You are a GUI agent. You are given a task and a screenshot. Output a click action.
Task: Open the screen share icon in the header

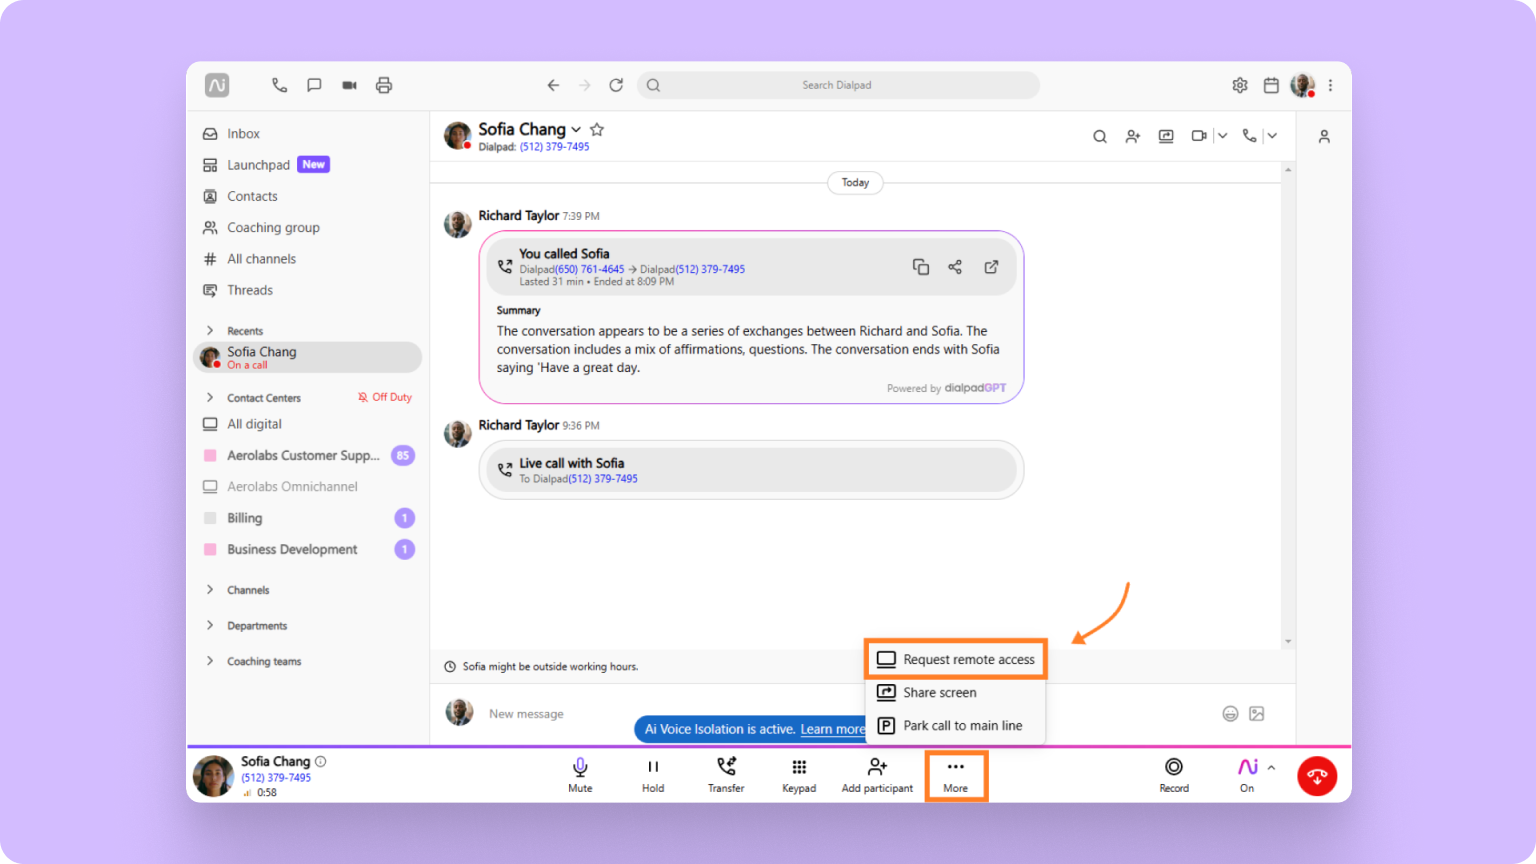tap(1165, 135)
